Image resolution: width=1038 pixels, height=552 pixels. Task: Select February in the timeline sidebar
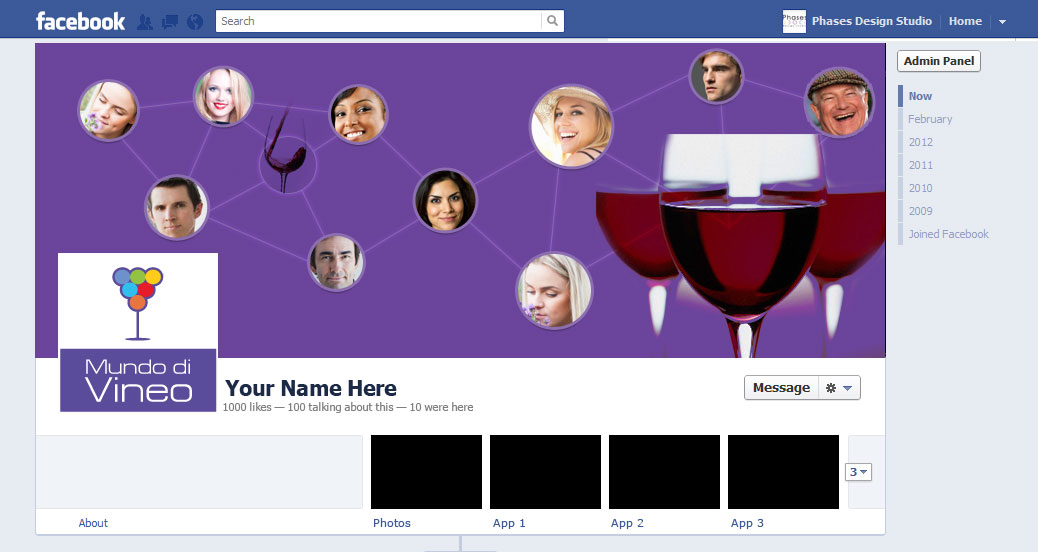(929, 119)
